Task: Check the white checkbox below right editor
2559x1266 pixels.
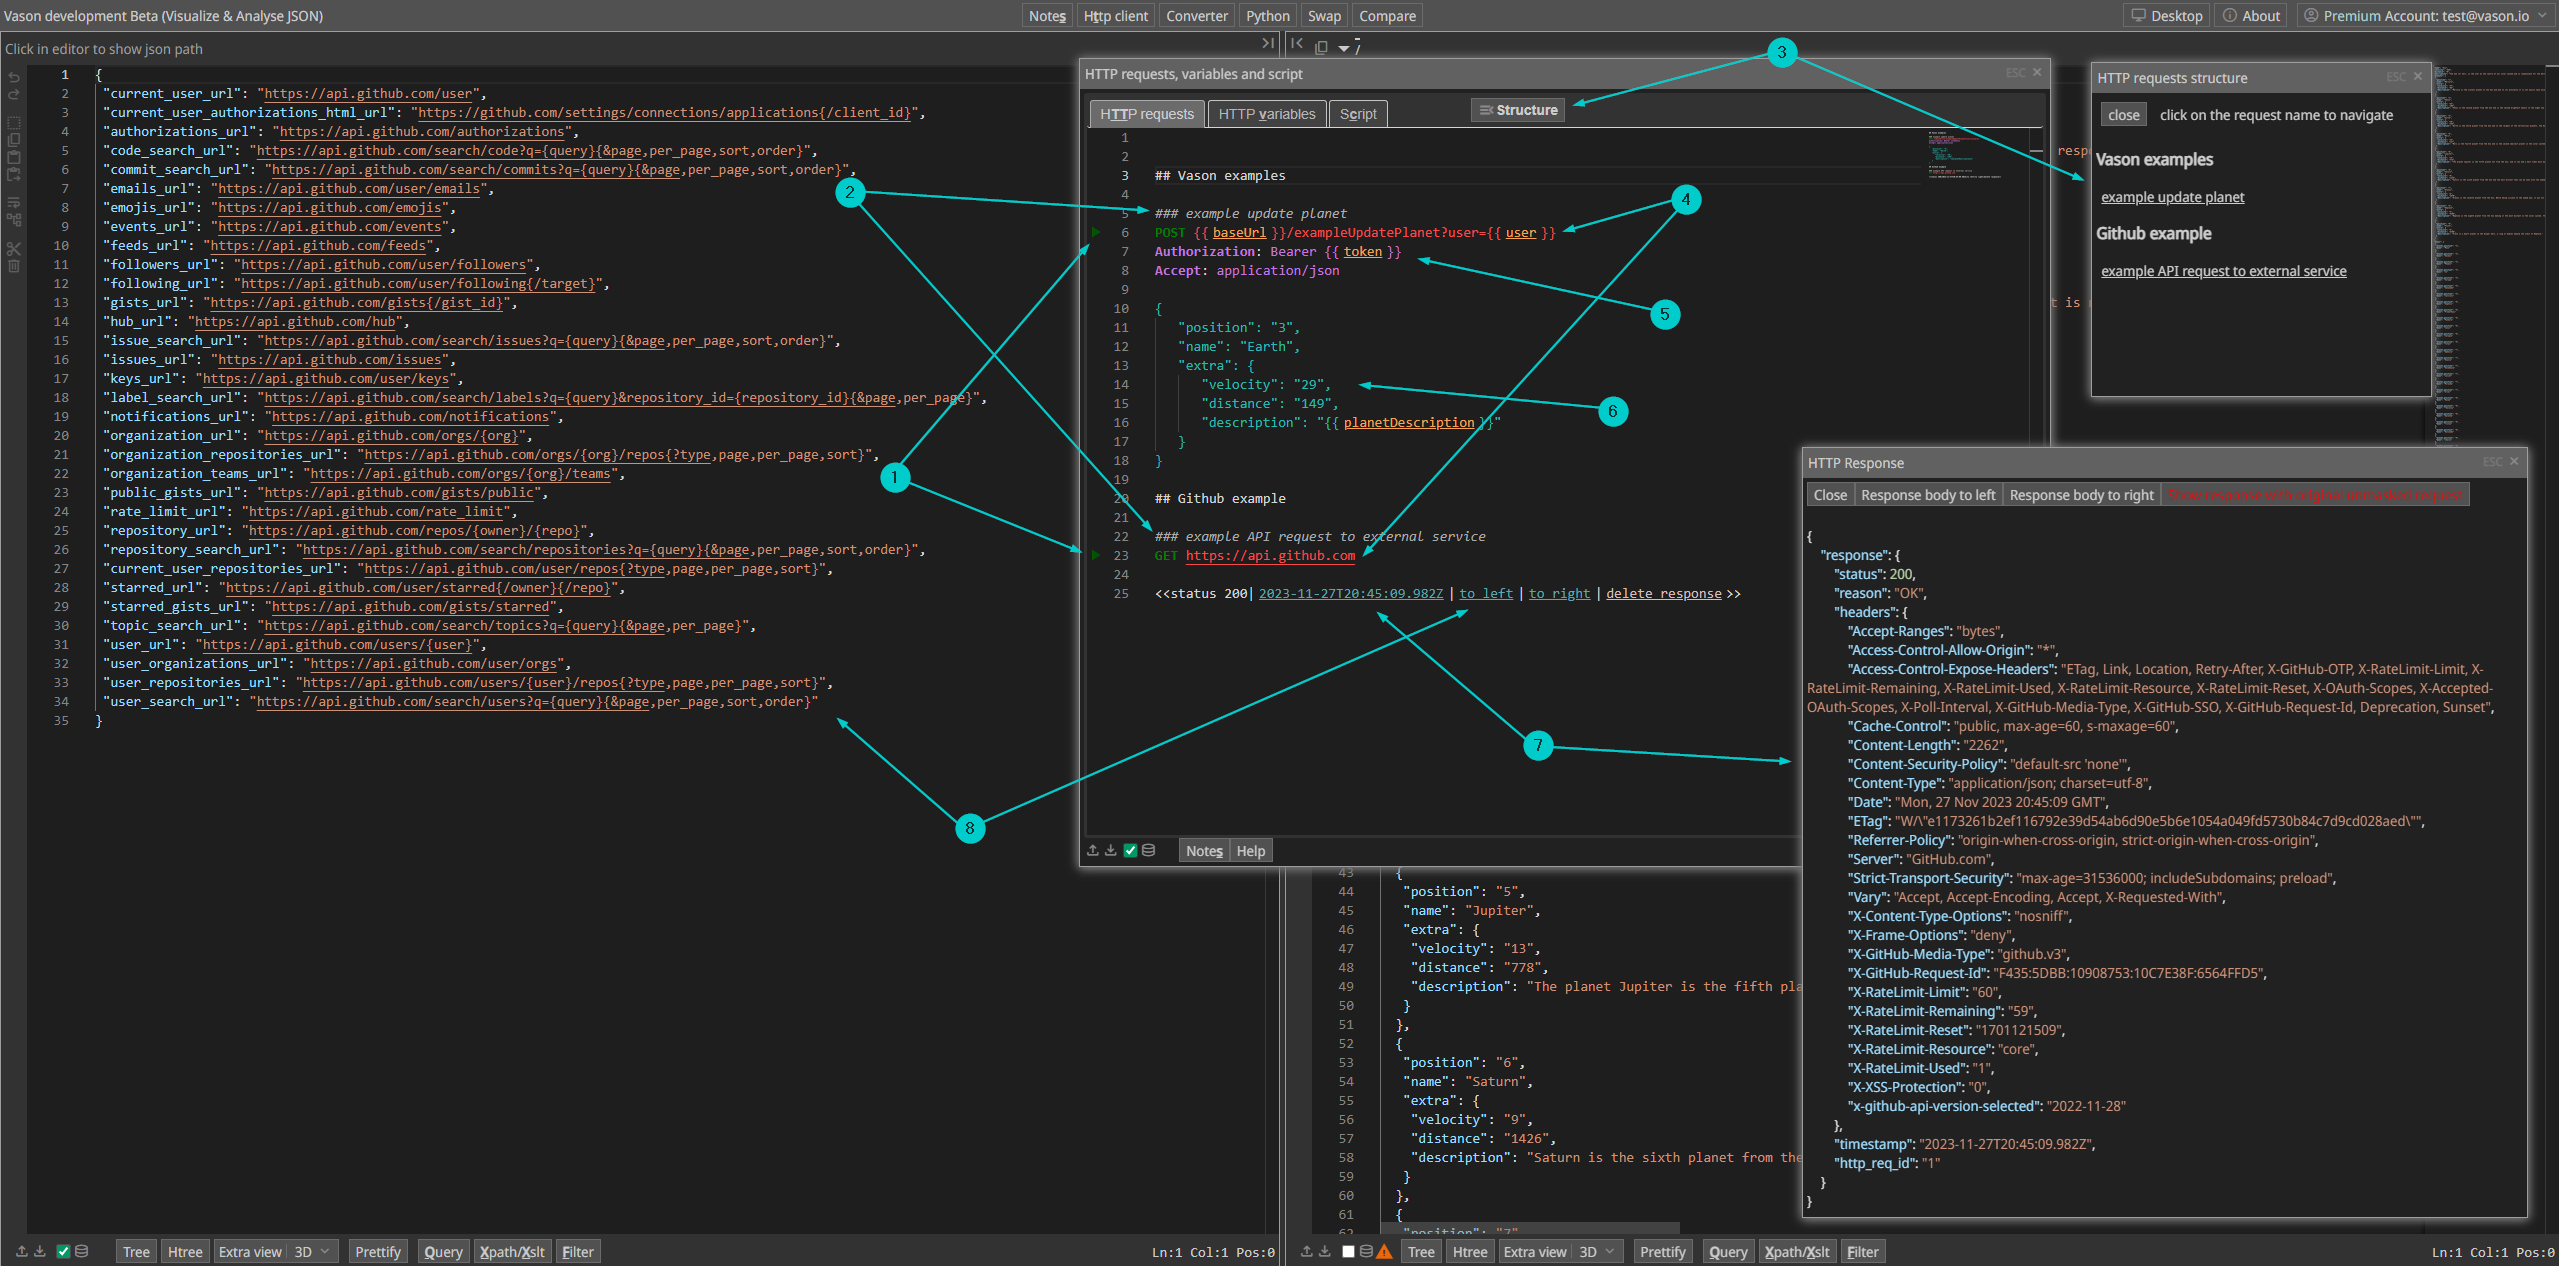Action: 1348,1251
